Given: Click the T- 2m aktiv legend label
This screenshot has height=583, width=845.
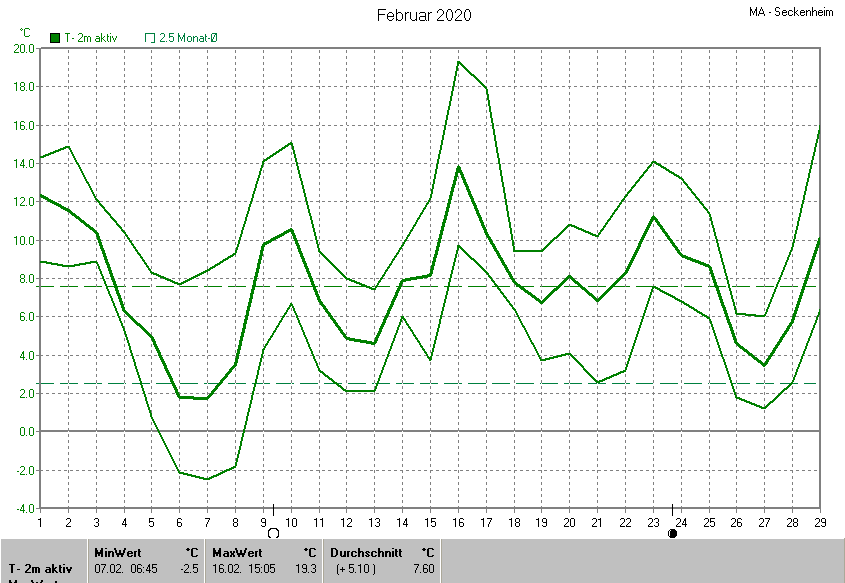Looking at the screenshot, I should click(90, 38).
